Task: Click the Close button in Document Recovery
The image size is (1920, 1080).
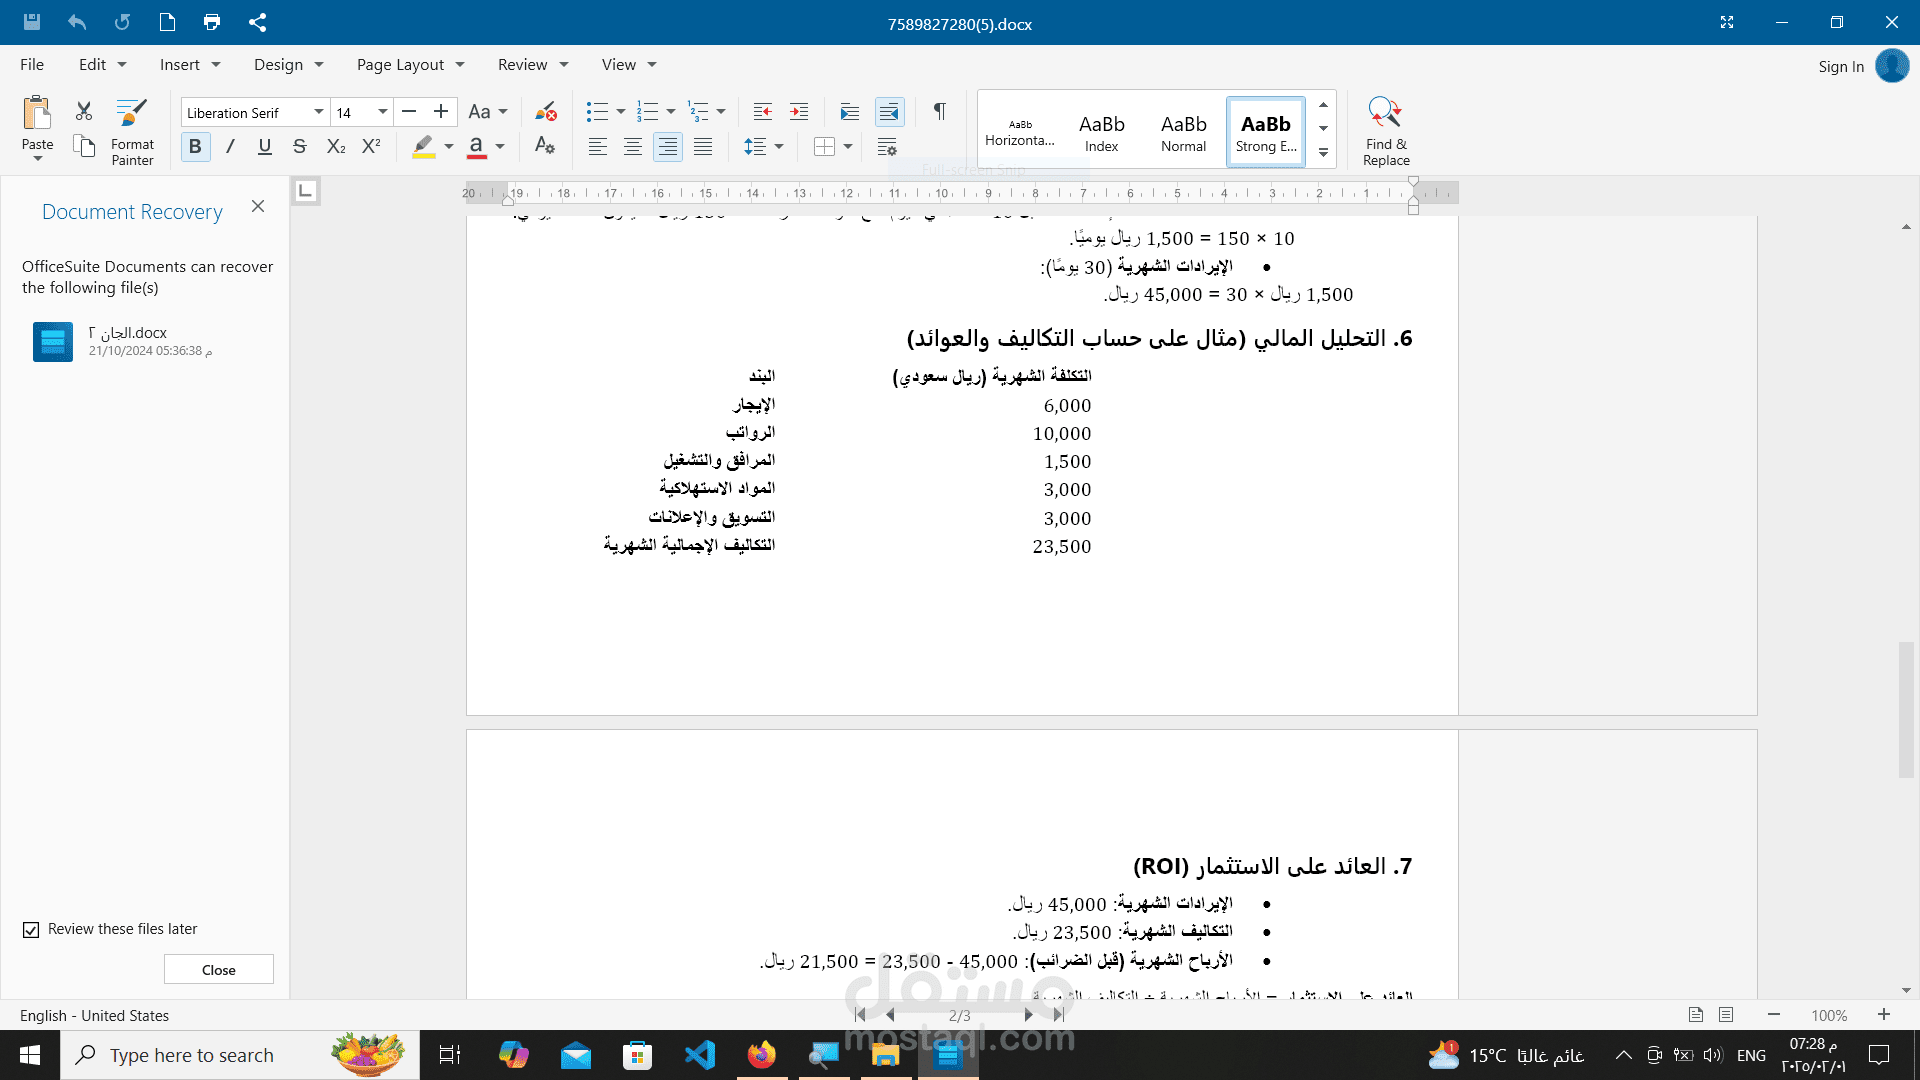Action: click(219, 970)
